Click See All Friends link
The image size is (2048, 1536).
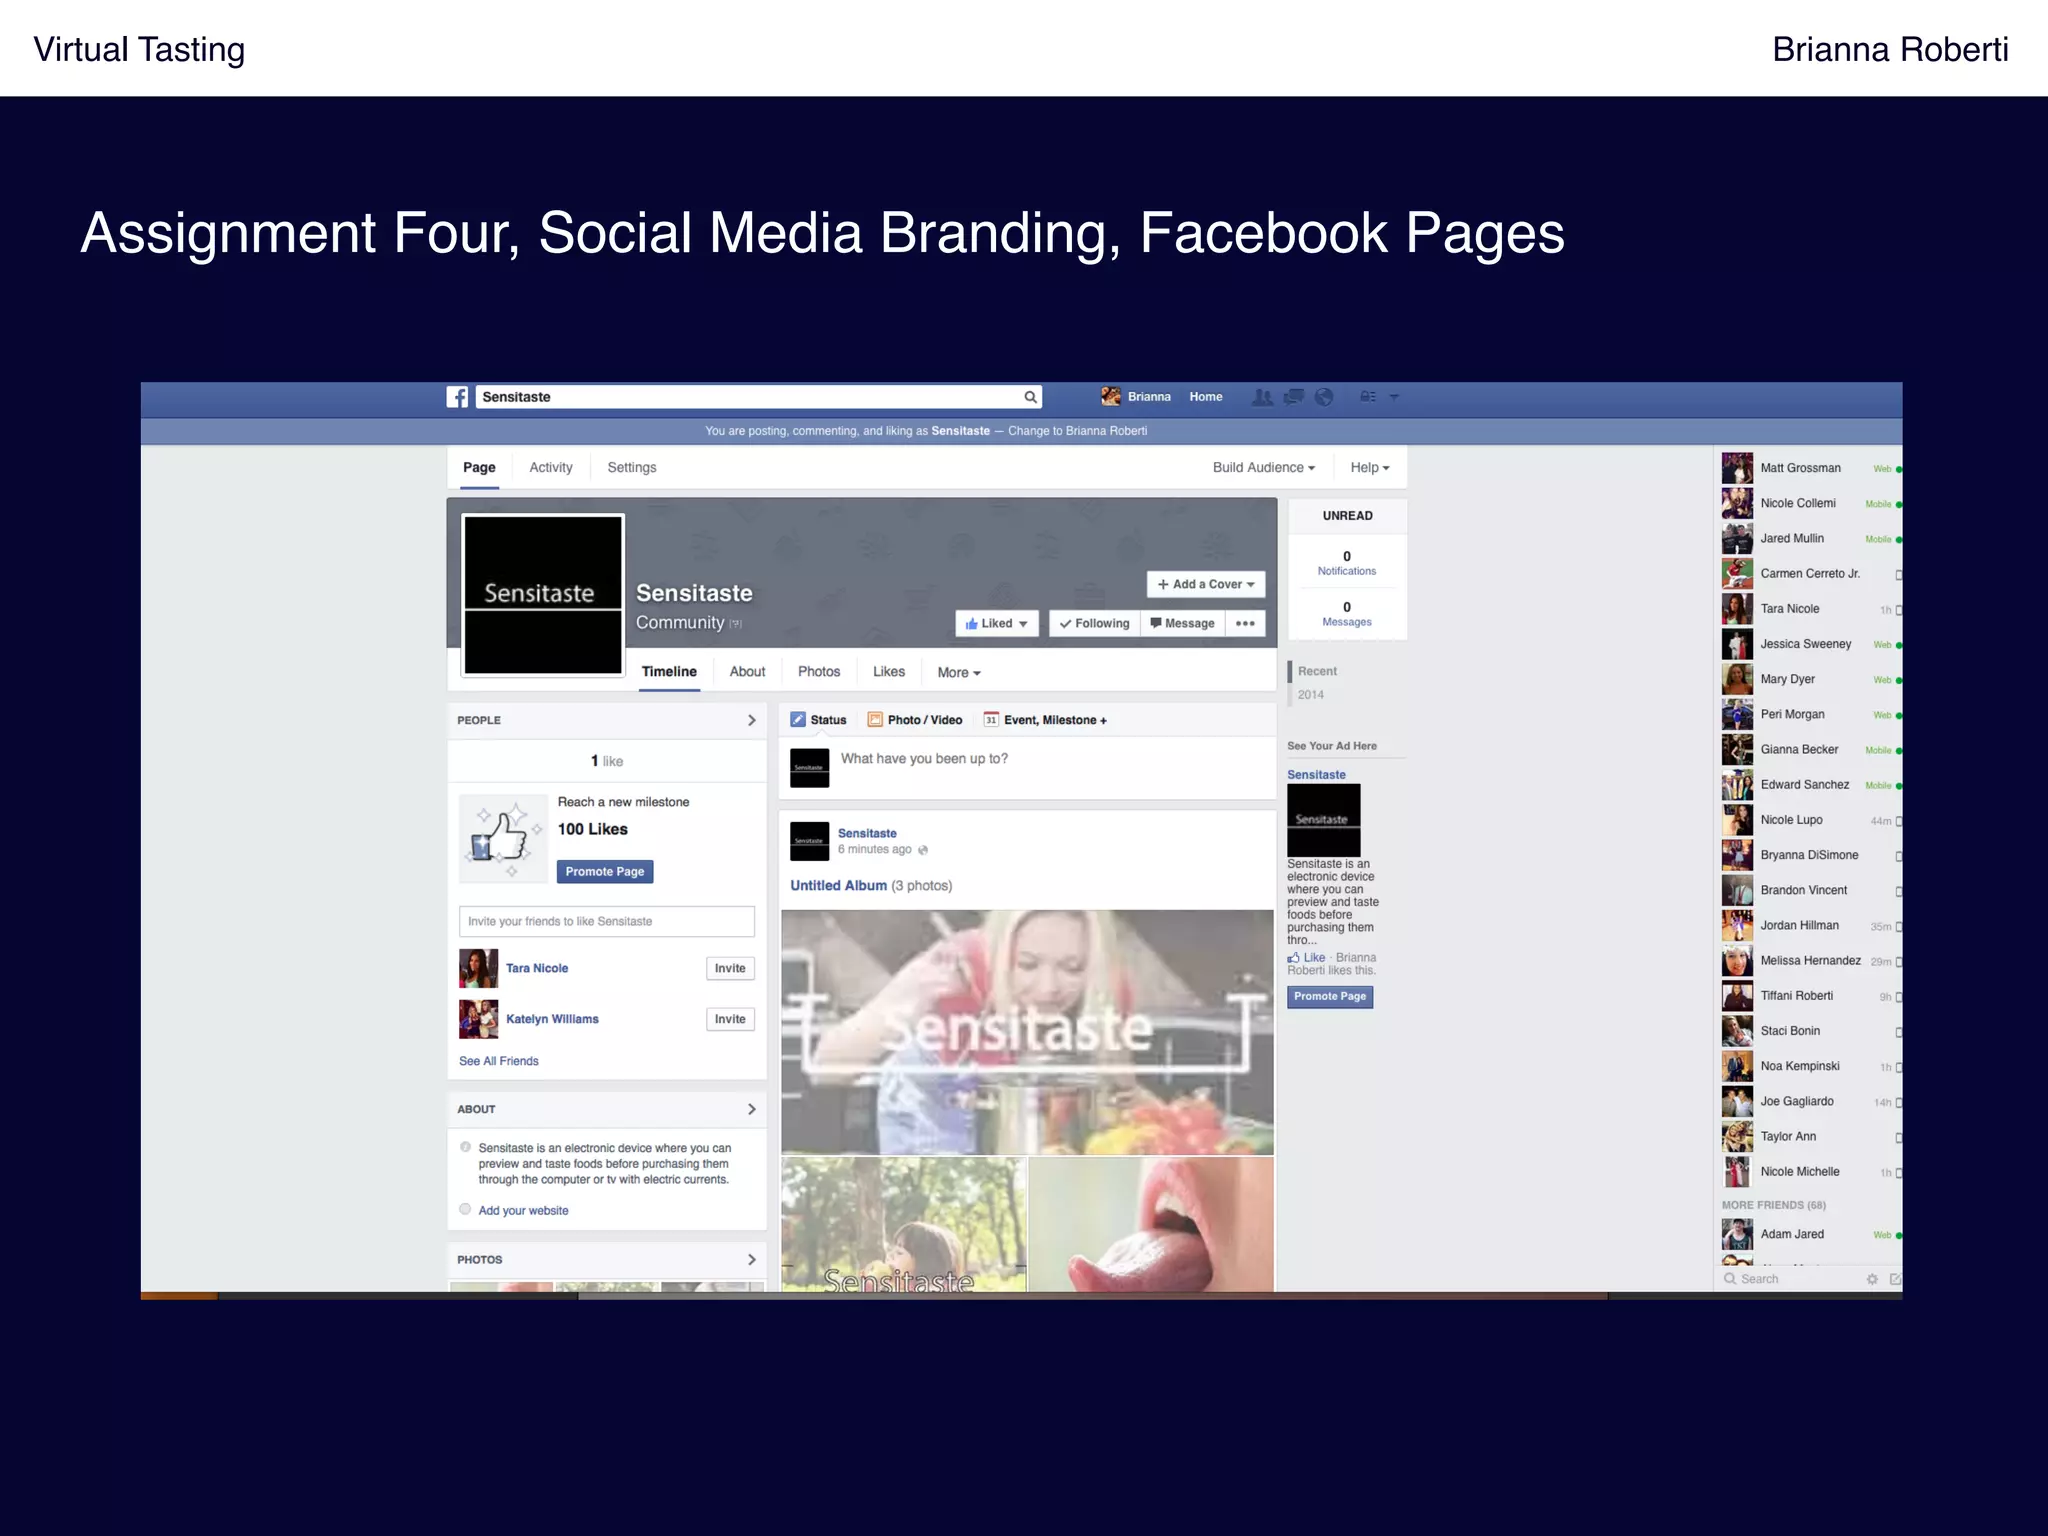498,1061
